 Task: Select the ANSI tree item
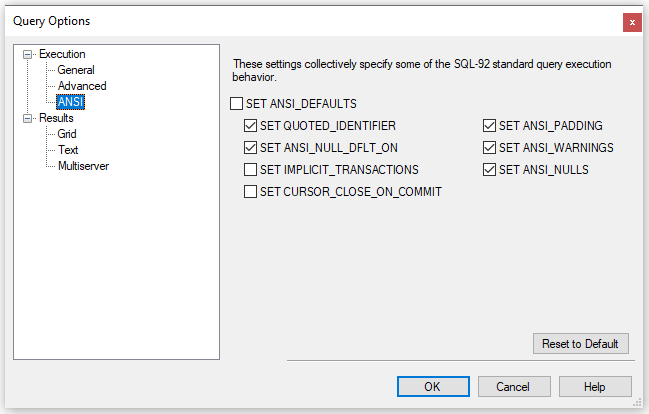tap(70, 102)
